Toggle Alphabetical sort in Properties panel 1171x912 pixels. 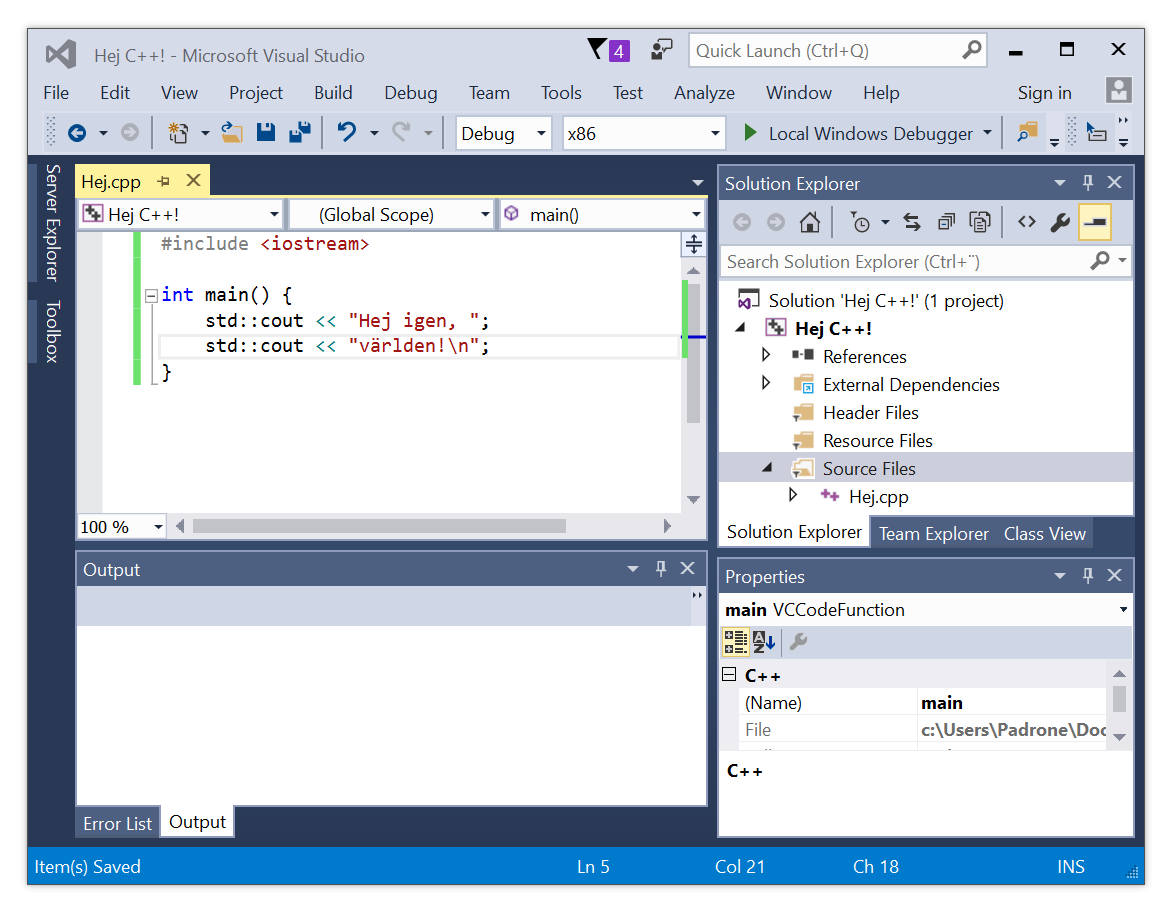(764, 642)
